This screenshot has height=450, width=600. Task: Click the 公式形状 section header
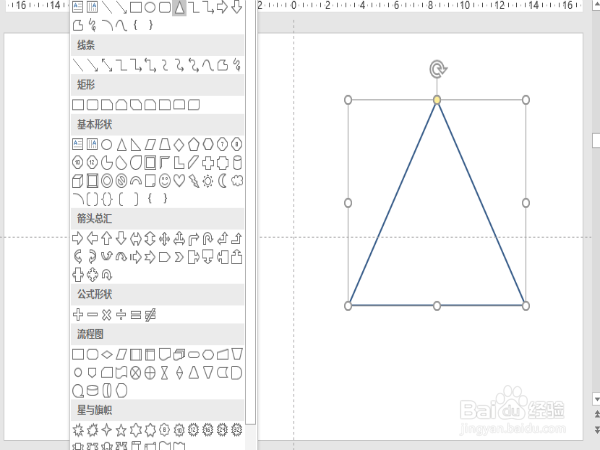coord(157,294)
